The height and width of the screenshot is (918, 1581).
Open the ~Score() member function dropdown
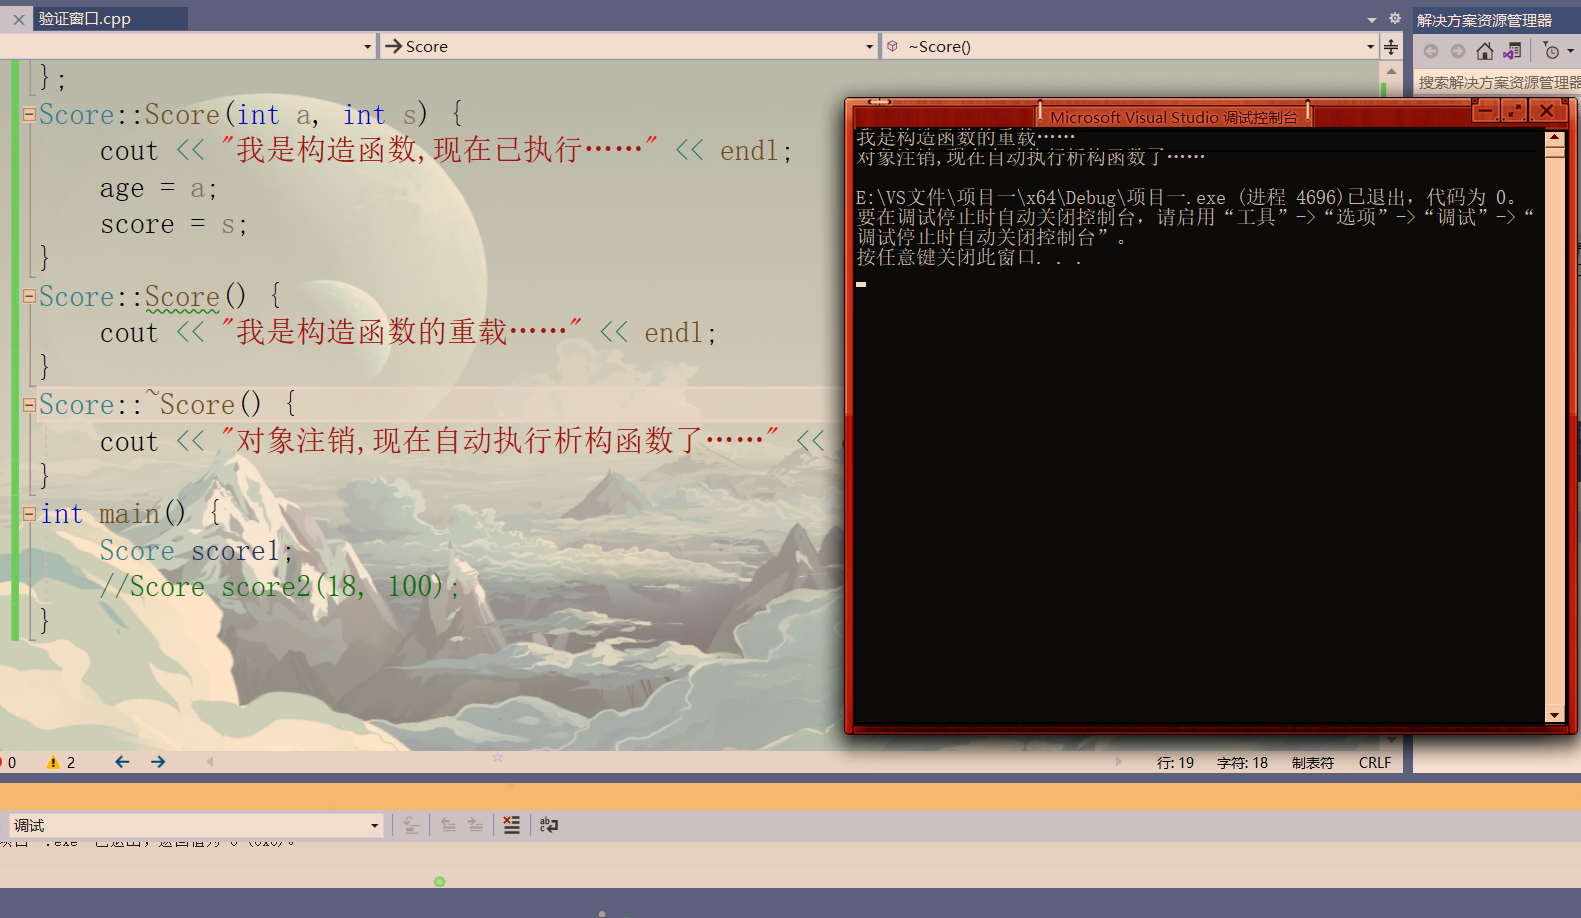click(x=1130, y=47)
